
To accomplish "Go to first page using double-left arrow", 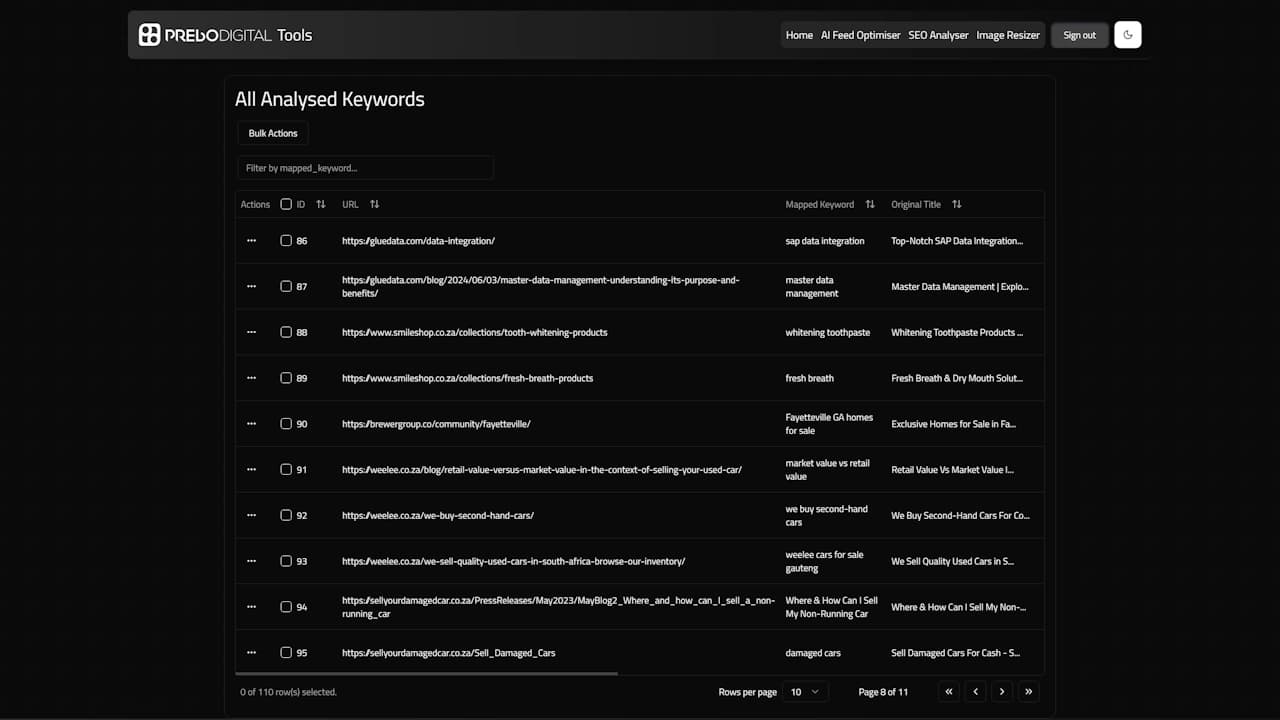I will [948, 691].
